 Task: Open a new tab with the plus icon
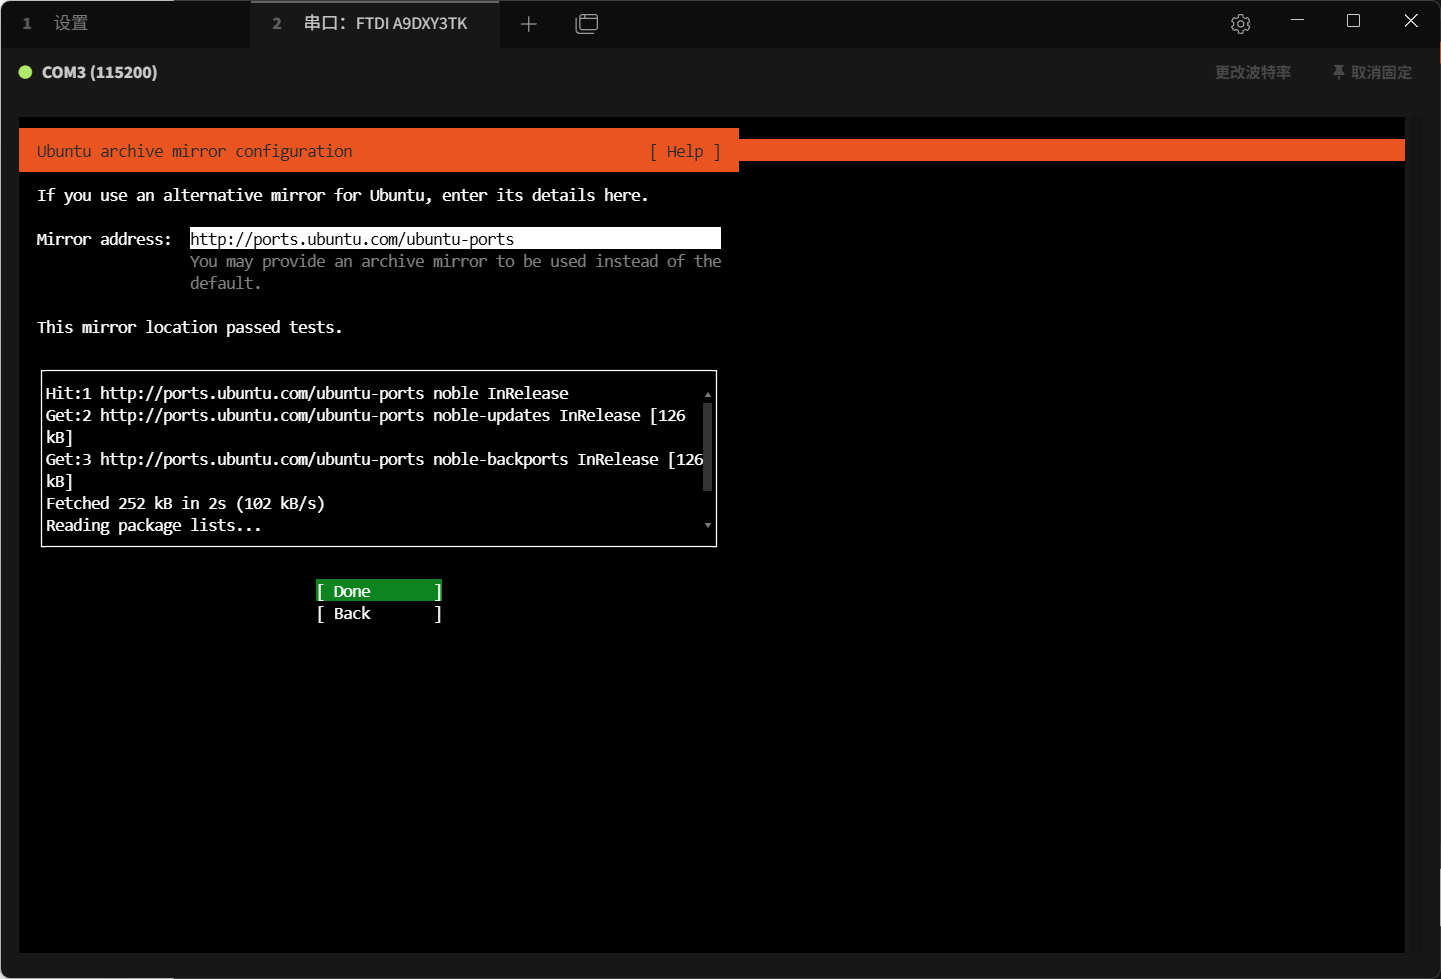click(x=529, y=24)
